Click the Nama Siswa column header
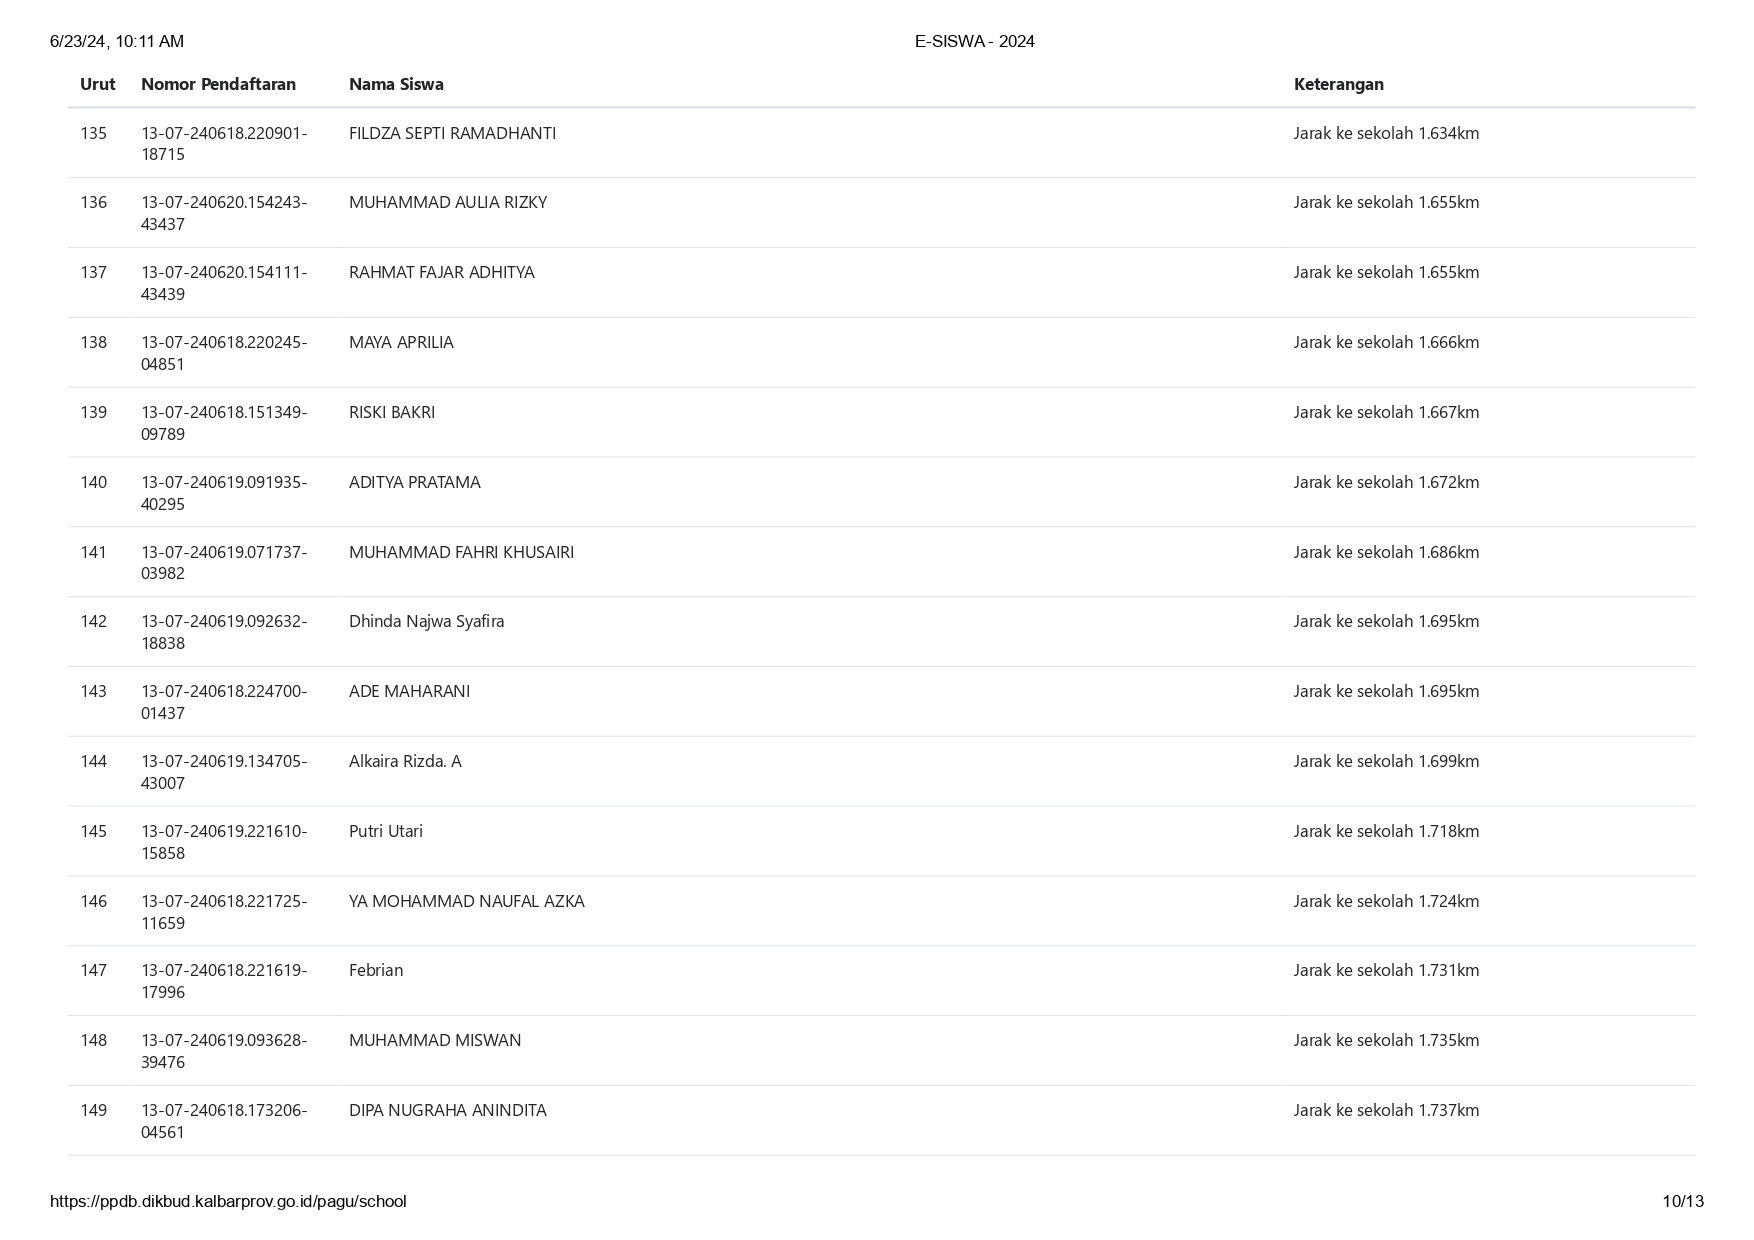 (x=396, y=84)
